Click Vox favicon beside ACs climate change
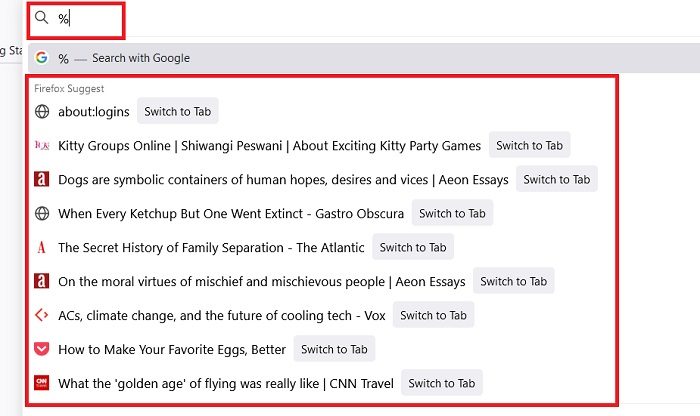The image size is (700, 416). click(42, 315)
